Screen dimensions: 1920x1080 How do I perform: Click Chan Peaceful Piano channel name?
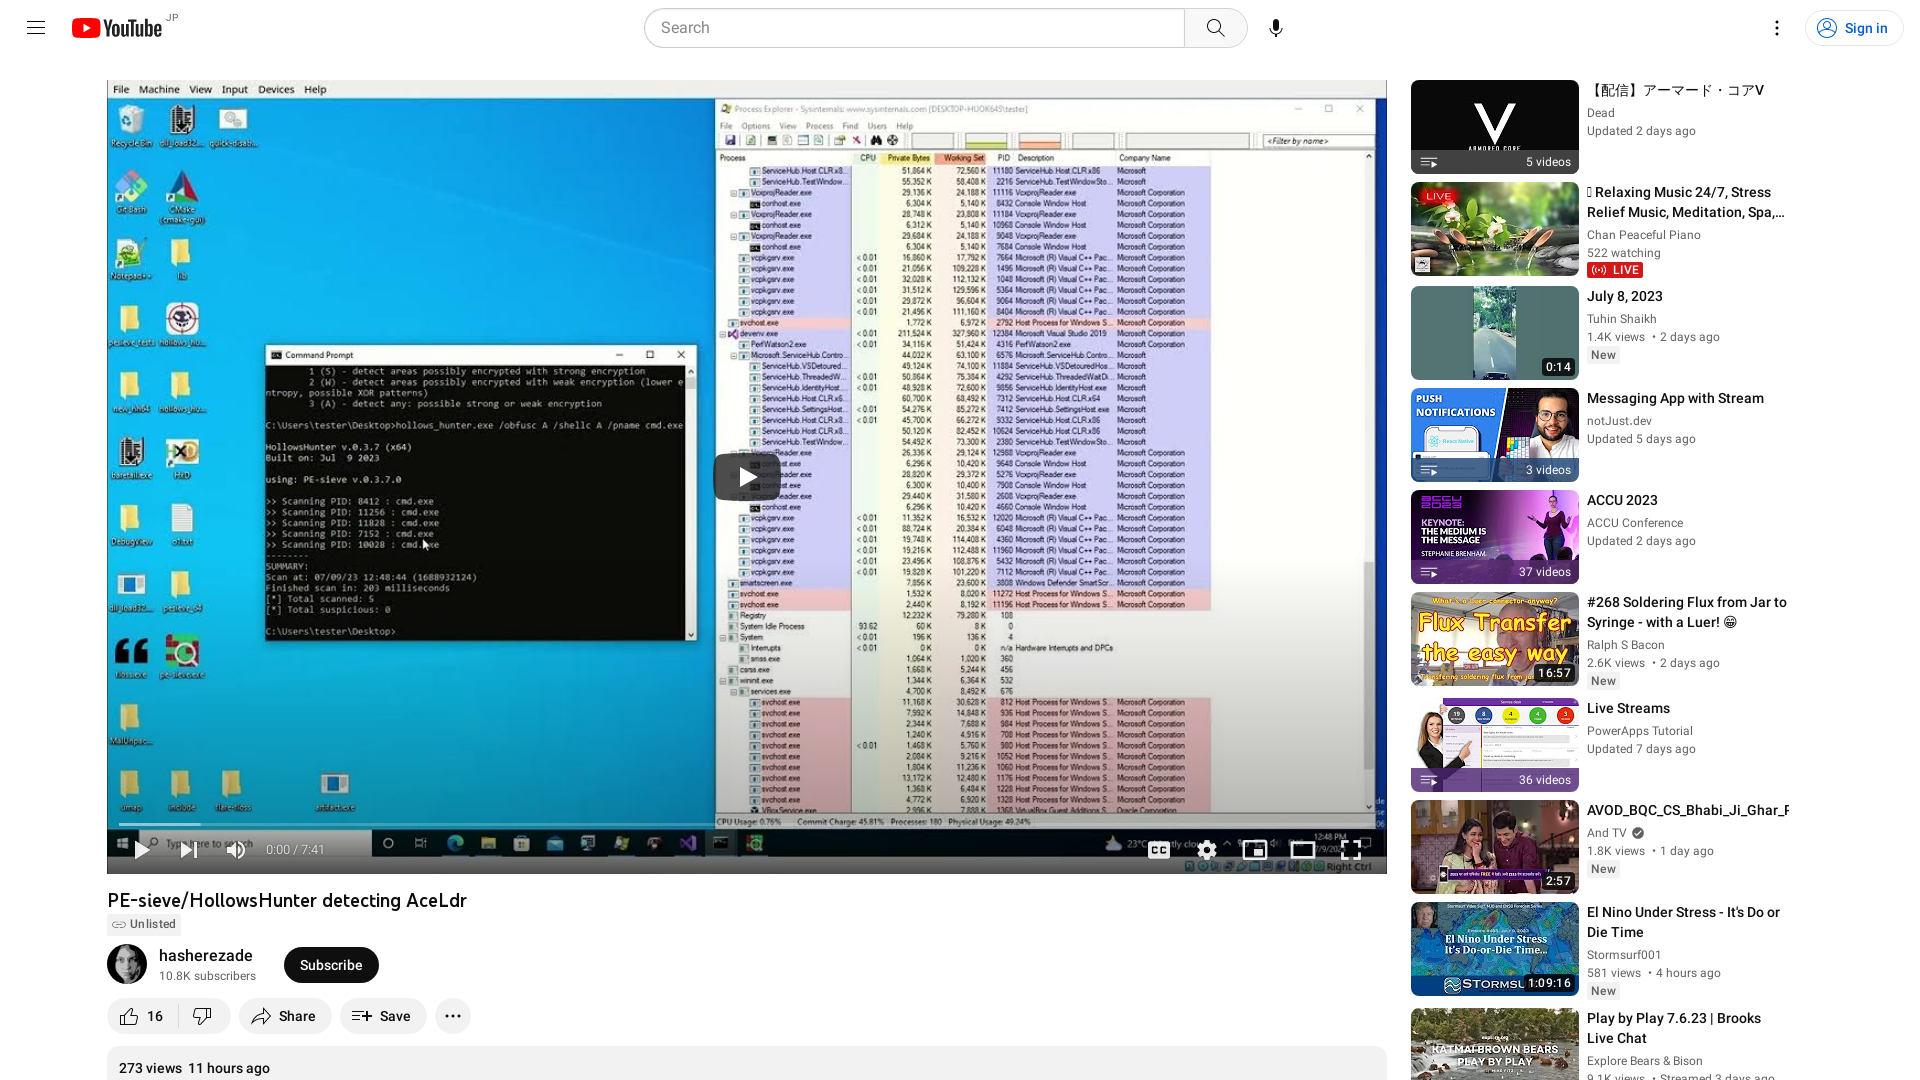pyautogui.click(x=1643, y=235)
